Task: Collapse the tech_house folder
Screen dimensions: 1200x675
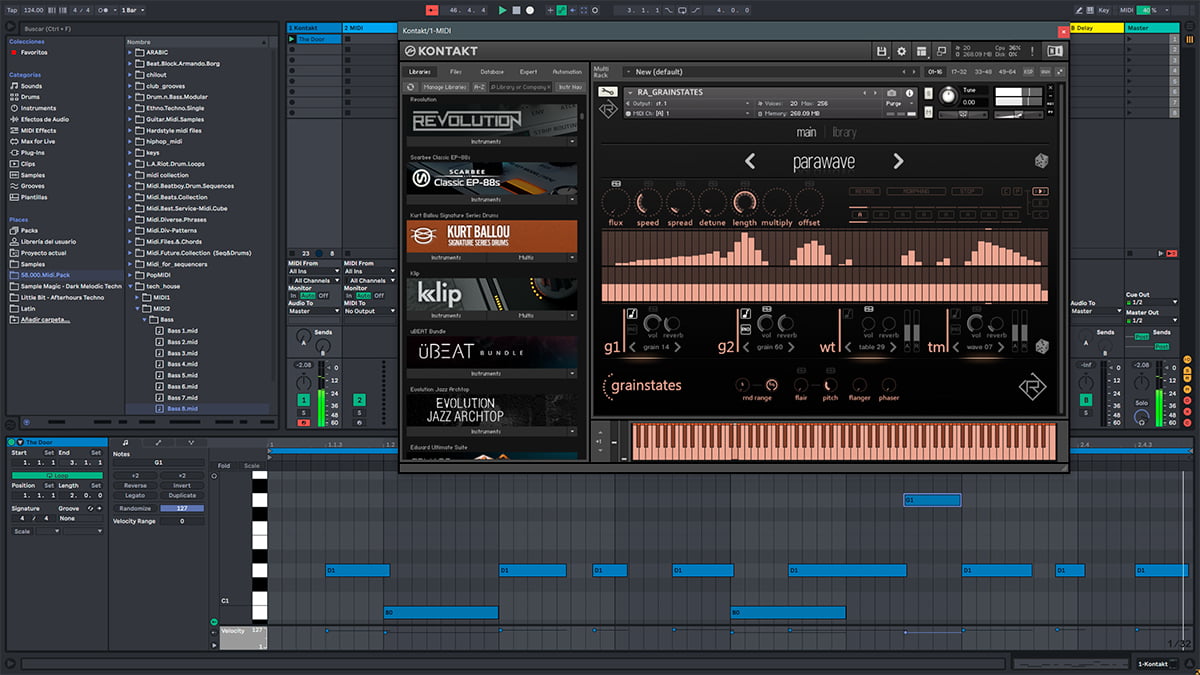Action: [130, 286]
